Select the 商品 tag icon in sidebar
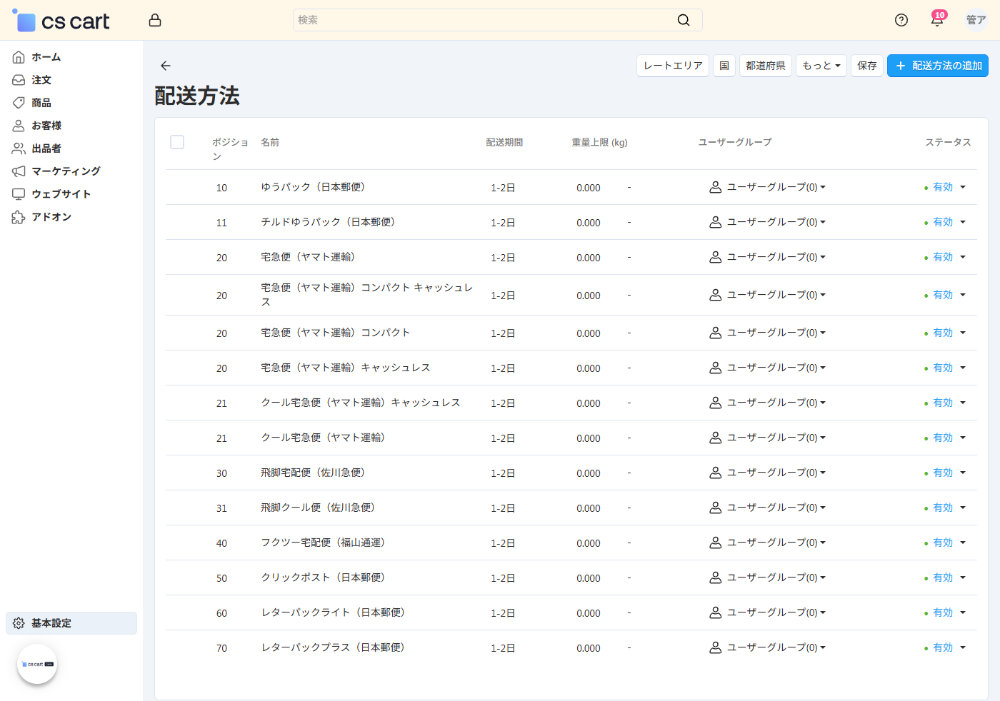Image resolution: width=1000 pixels, height=701 pixels. tap(19, 102)
